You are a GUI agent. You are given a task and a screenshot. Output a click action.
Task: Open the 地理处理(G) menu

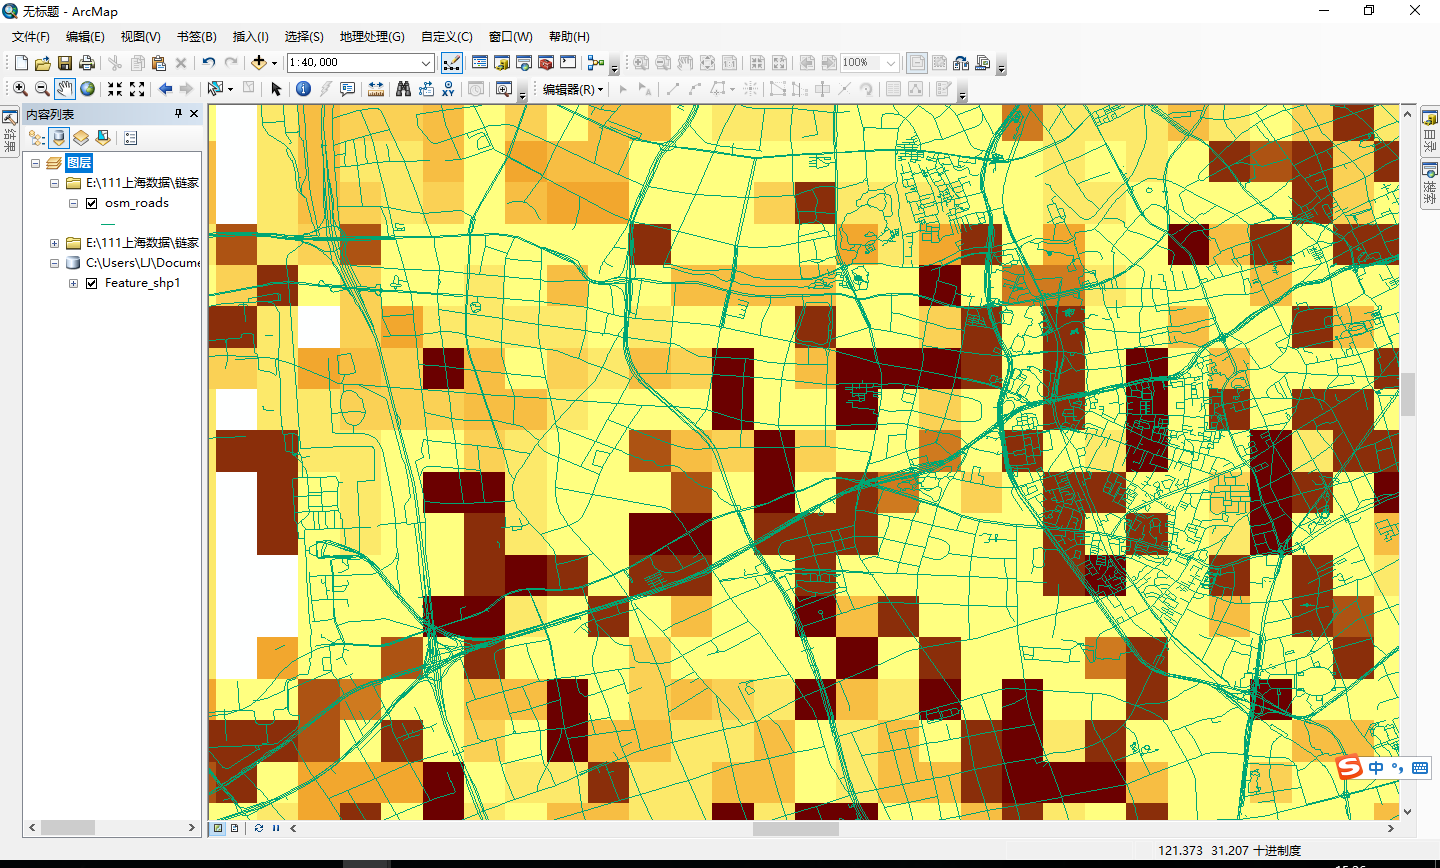coord(372,37)
